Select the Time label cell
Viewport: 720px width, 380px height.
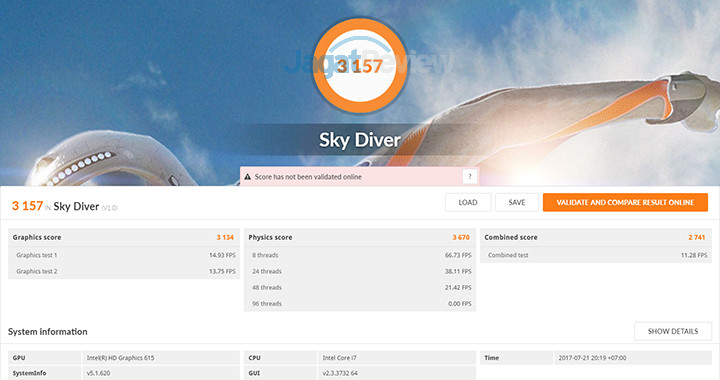click(x=517, y=358)
